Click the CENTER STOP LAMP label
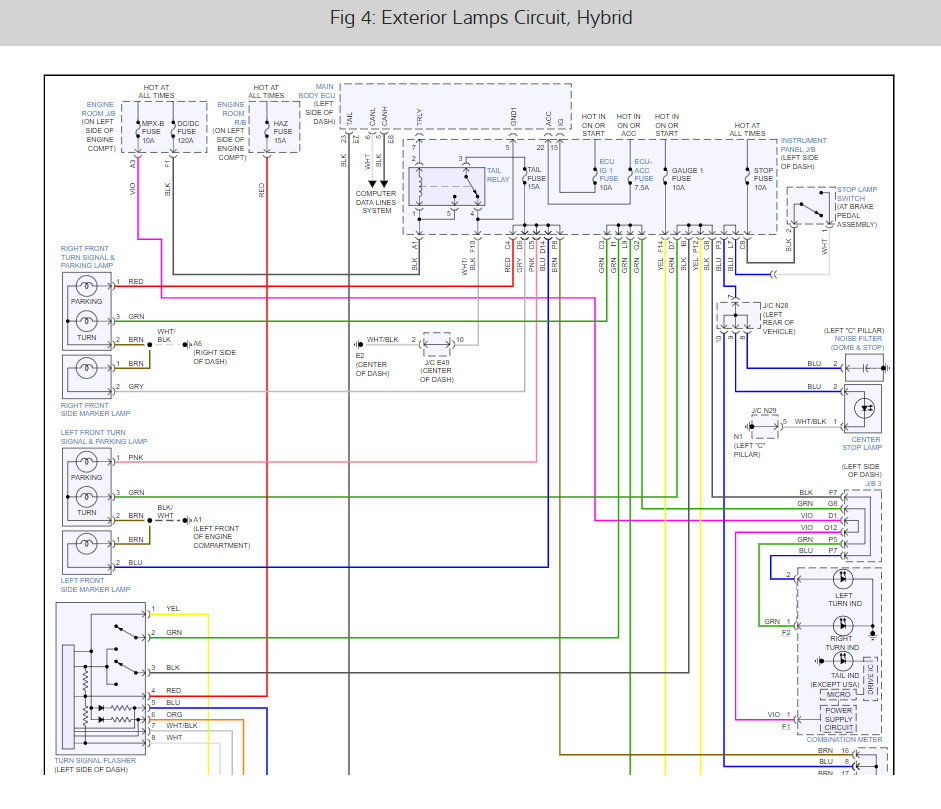The width and height of the screenshot is (941, 809). point(862,444)
